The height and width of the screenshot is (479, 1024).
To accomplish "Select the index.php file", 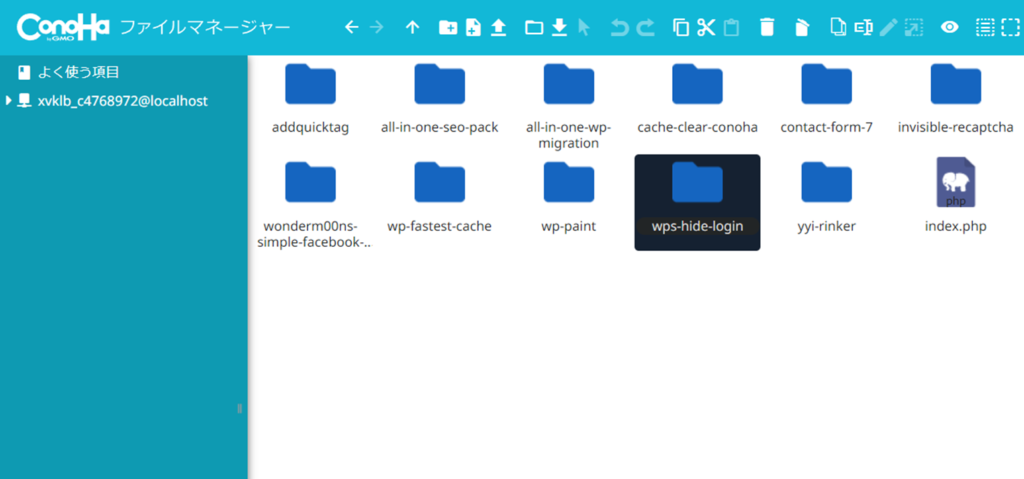I will coord(955,197).
